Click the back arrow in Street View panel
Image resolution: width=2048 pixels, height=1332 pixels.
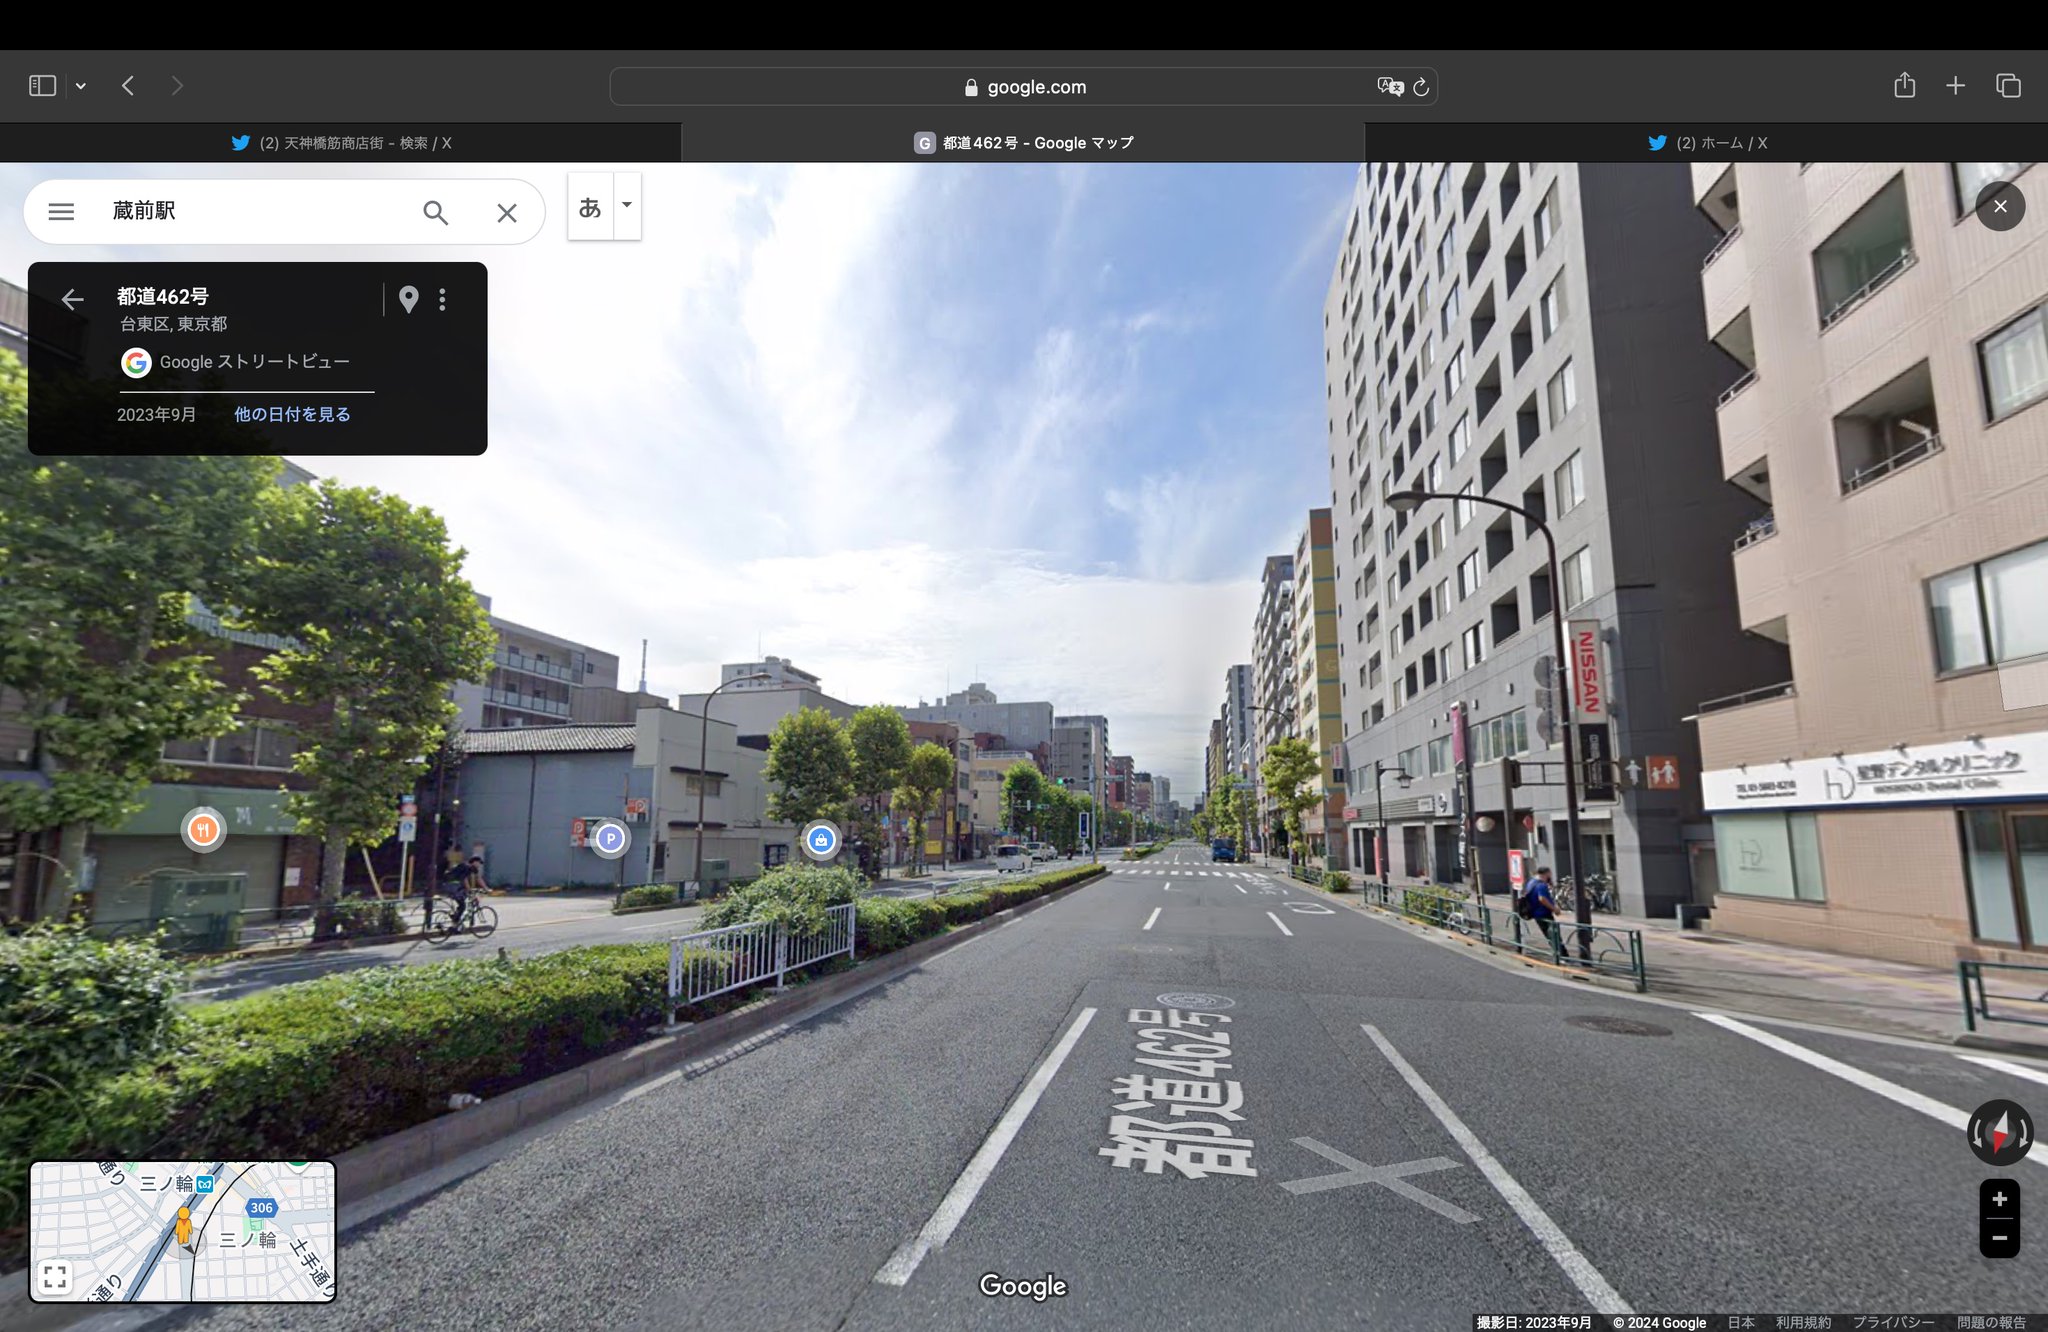[x=72, y=299]
